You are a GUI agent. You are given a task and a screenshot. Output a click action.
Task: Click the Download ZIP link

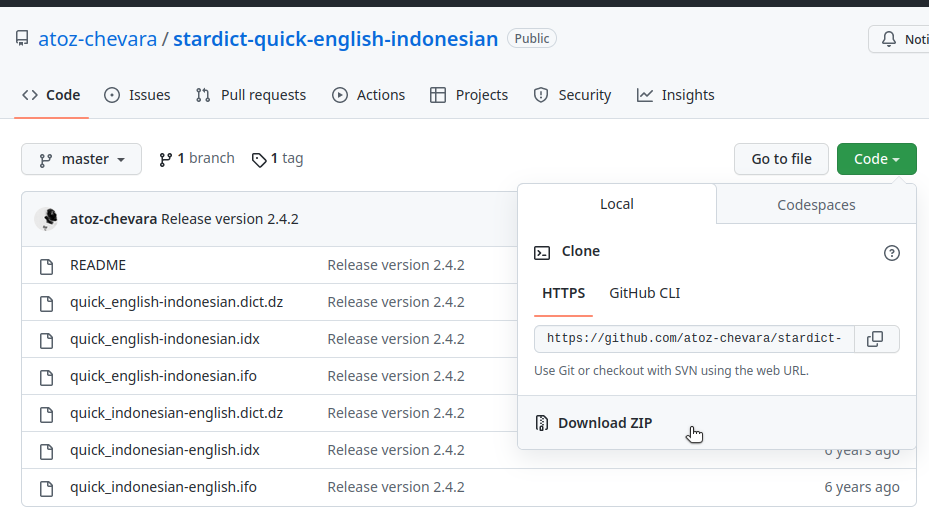[604, 423]
